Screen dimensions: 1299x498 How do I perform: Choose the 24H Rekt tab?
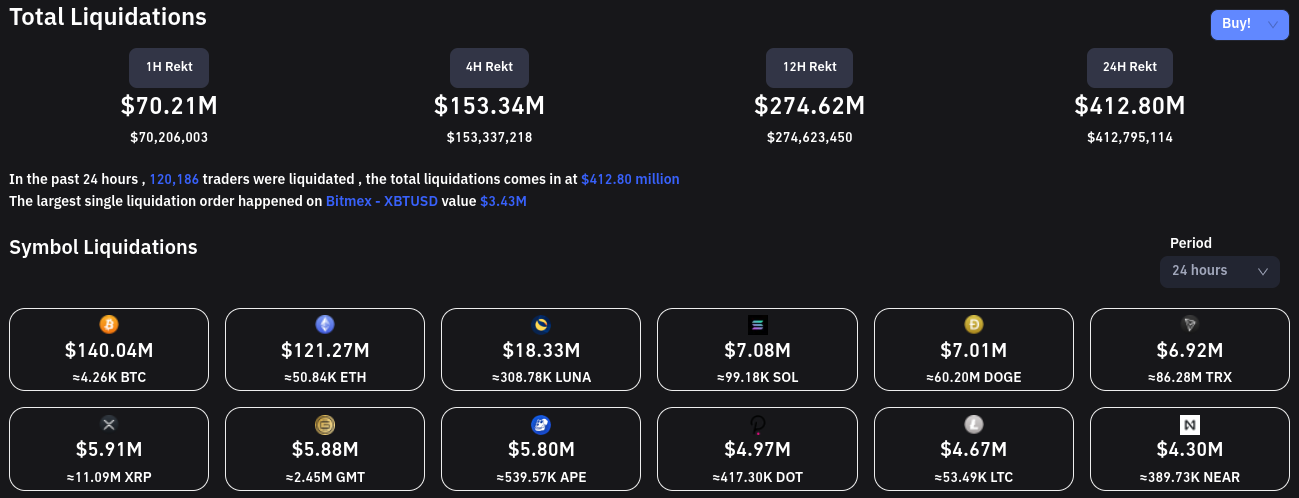point(1129,67)
